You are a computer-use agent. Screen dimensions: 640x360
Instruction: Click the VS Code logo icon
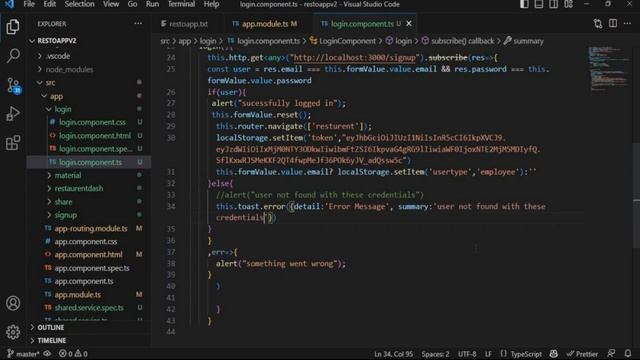pos(9,4)
